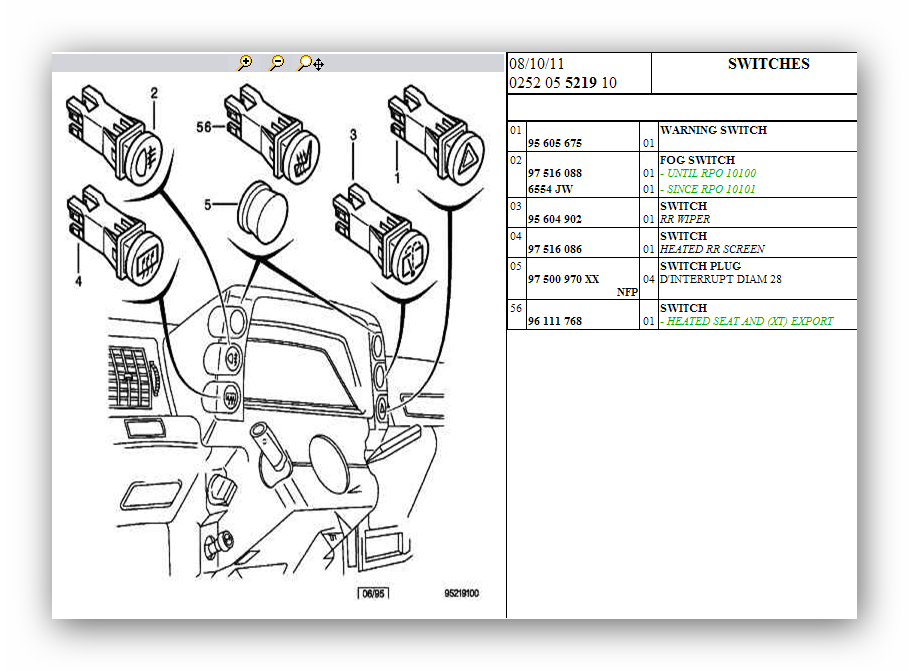Select part number 96 111 768
The height and width of the screenshot is (671, 909).
coord(554,321)
